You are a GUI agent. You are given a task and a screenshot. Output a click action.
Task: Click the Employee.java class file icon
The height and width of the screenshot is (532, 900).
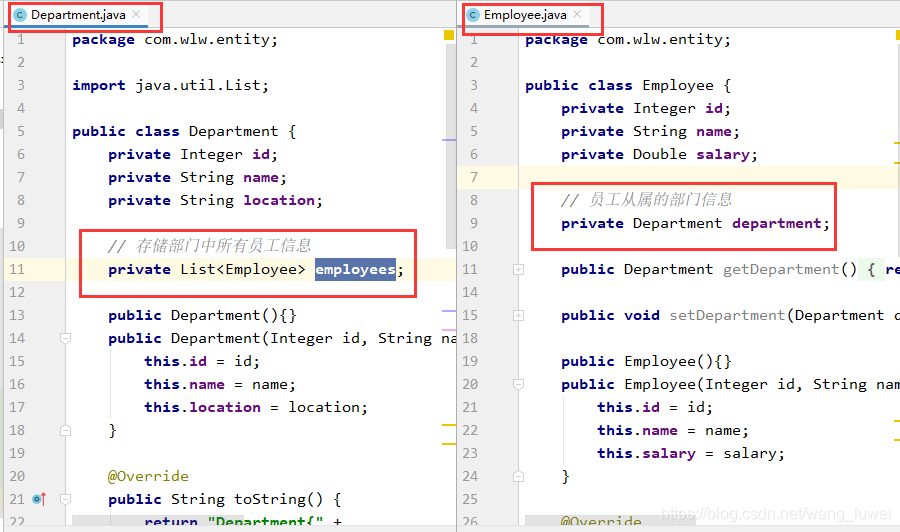[473, 15]
